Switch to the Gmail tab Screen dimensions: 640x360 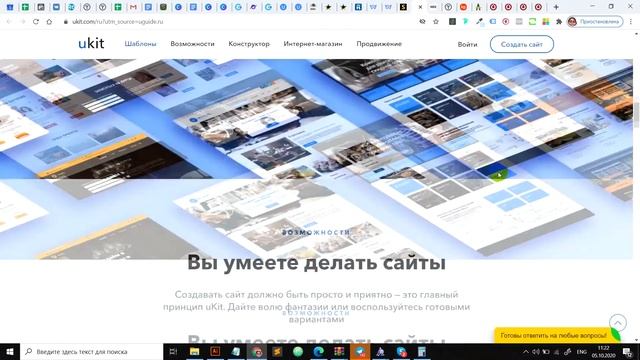click(133, 7)
